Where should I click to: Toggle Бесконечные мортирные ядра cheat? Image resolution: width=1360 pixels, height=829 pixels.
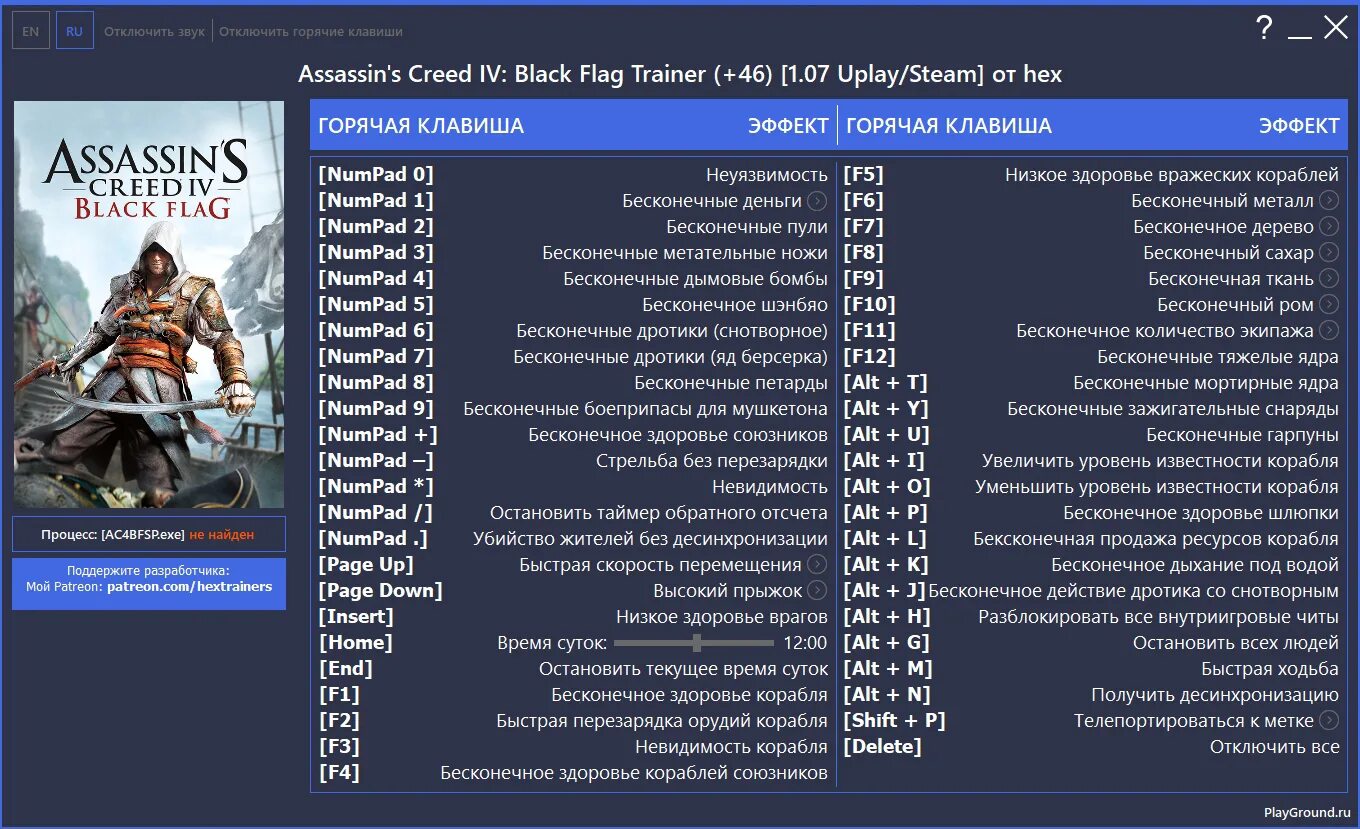pos(1206,383)
